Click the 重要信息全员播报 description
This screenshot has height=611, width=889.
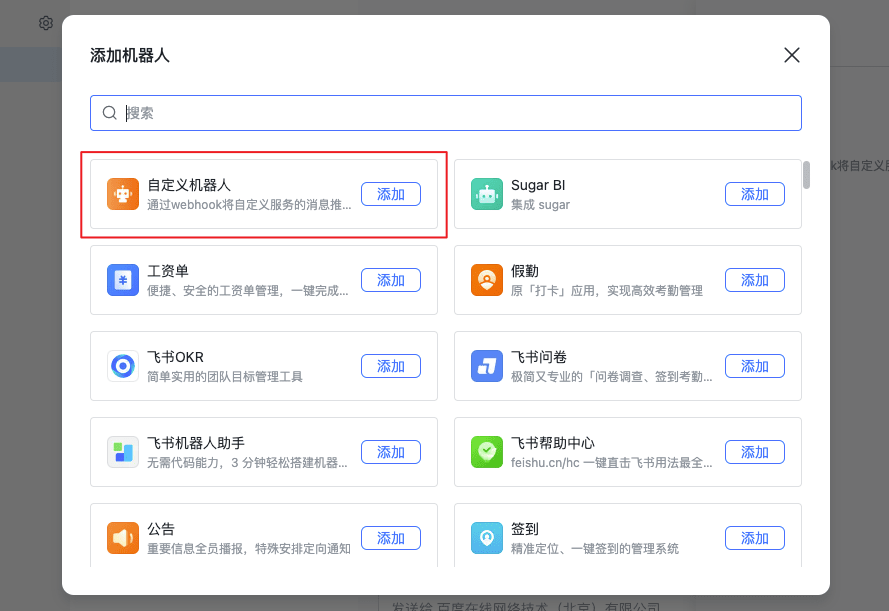249,549
